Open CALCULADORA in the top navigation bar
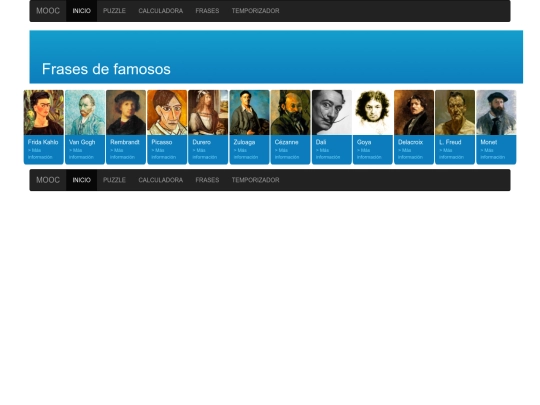 [x=160, y=11]
